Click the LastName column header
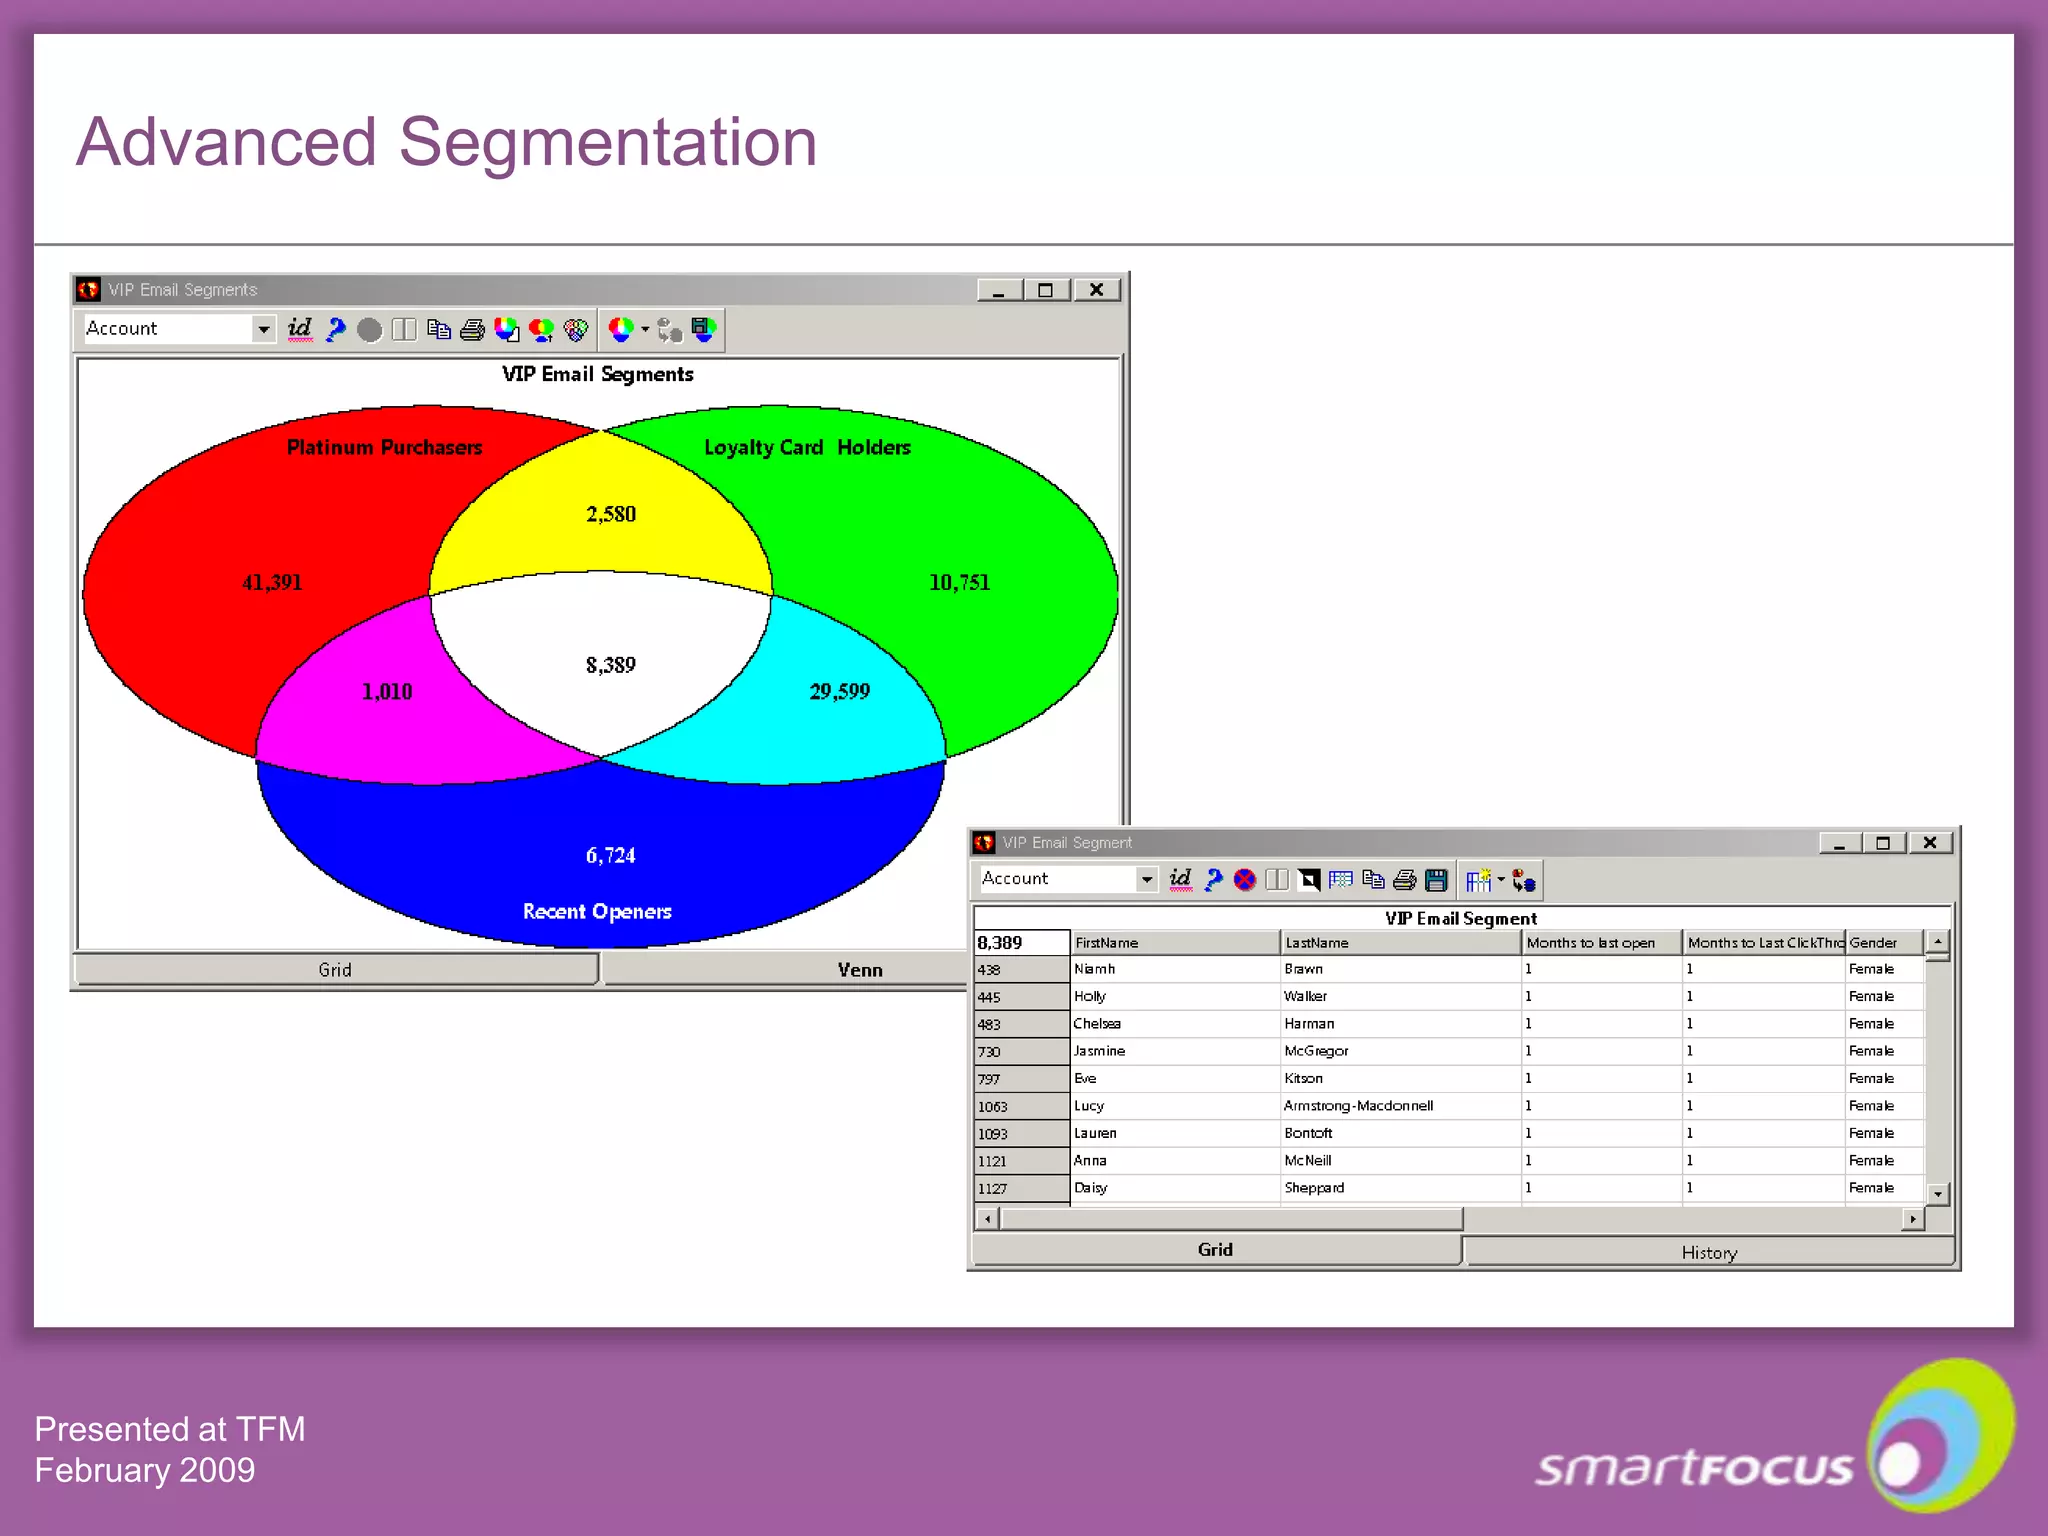Image resolution: width=2048 pixels, height=1536 pixels. 1398,942
